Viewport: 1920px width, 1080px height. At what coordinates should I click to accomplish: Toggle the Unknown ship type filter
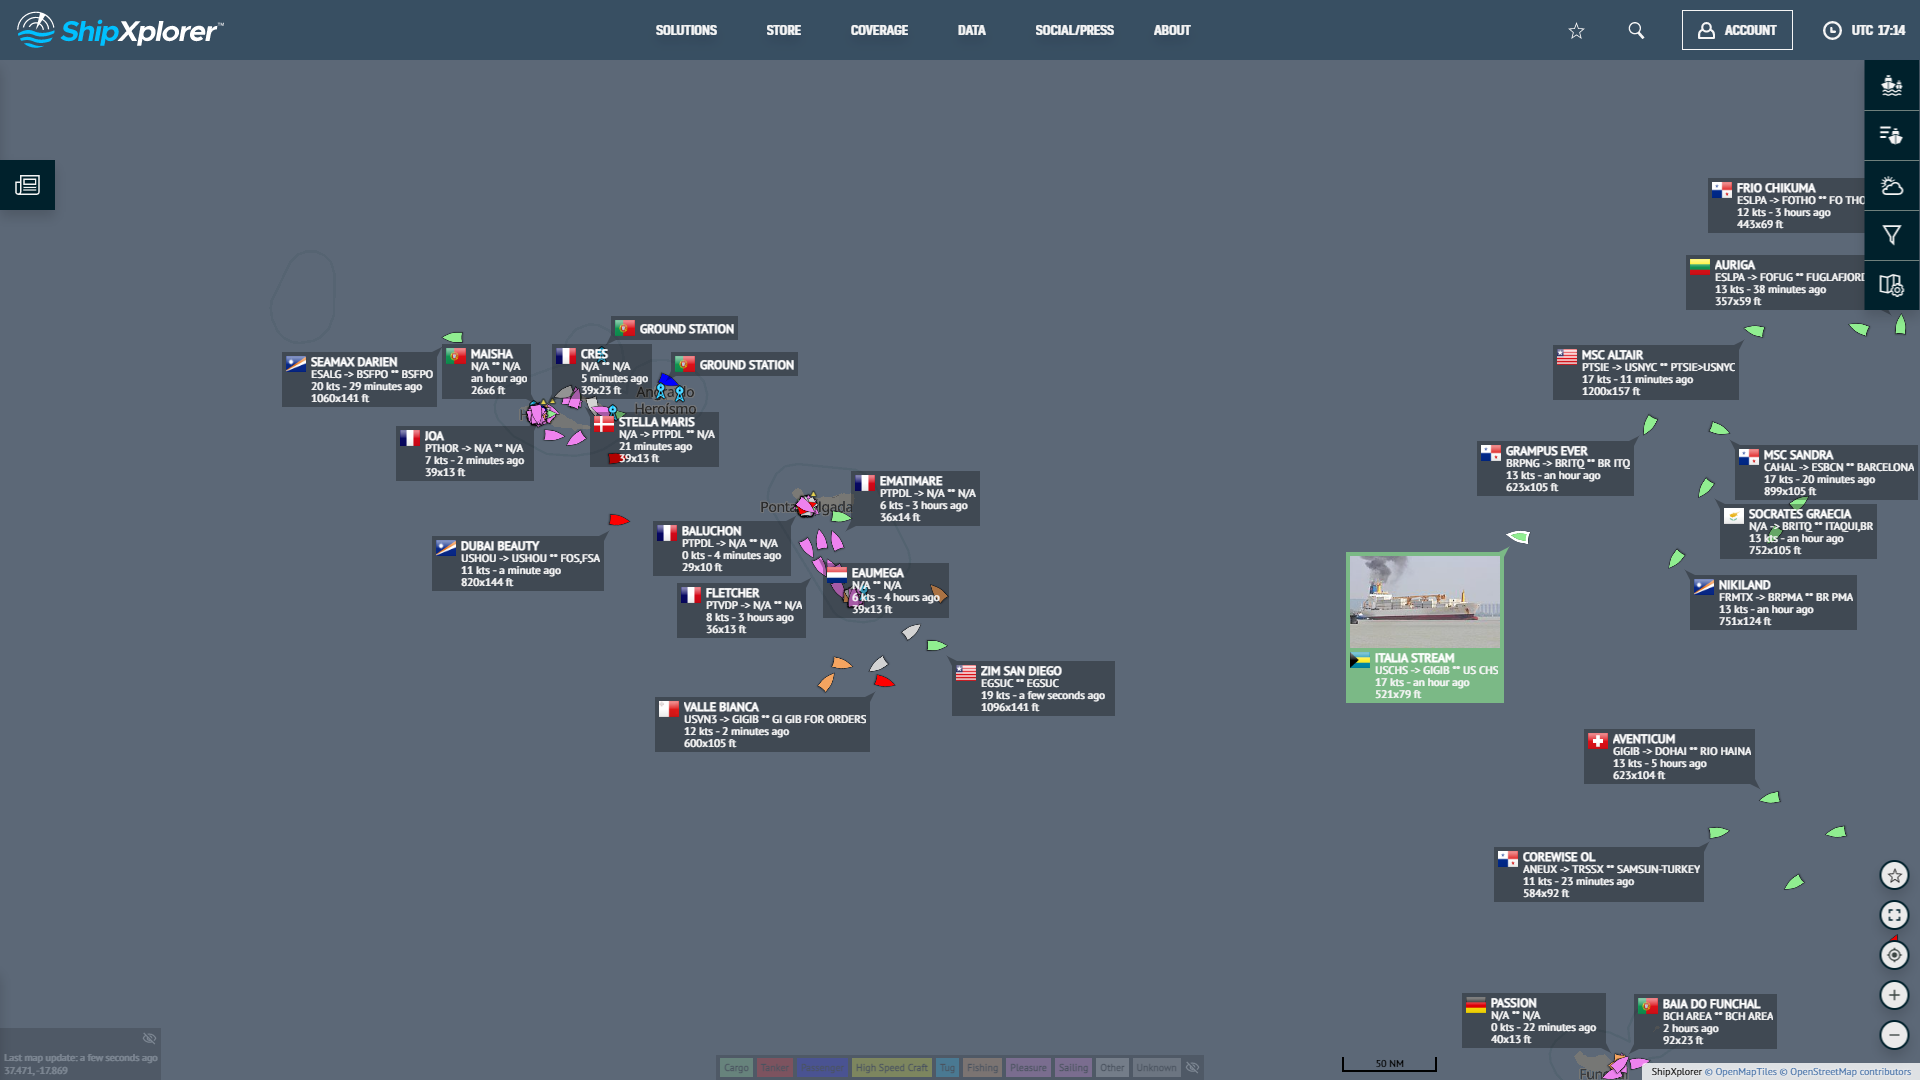click(x=1156, y=1068)
